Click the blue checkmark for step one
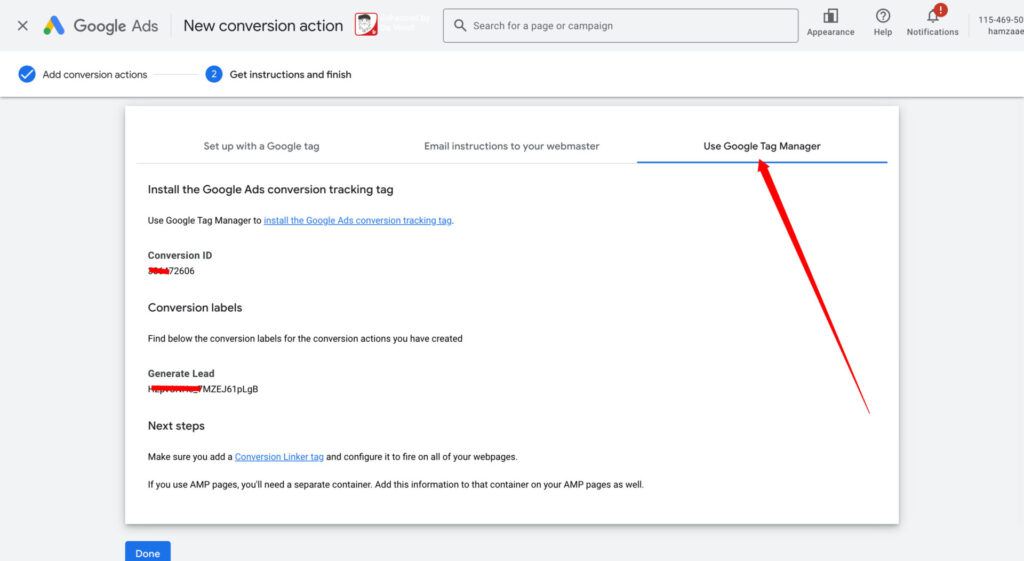The image size is (1024, 561). (x=27, y=74)
